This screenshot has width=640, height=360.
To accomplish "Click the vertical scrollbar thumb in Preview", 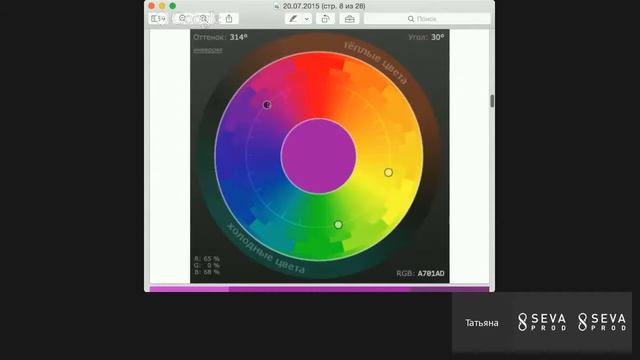I will [492, 101].
